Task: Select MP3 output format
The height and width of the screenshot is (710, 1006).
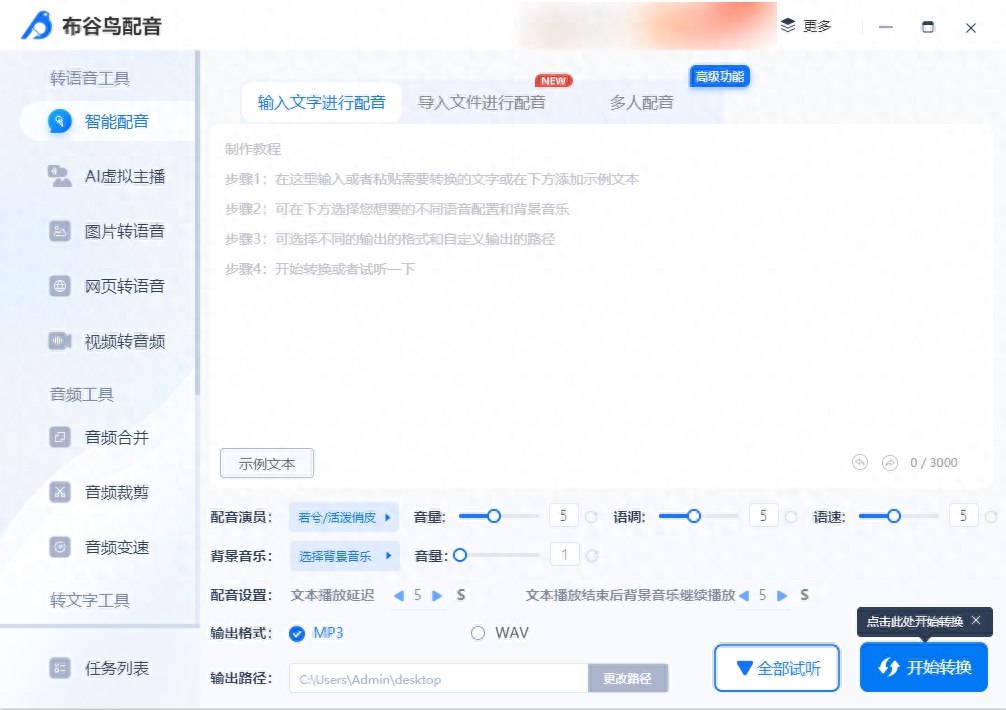Action: click(x=296, y=634)
